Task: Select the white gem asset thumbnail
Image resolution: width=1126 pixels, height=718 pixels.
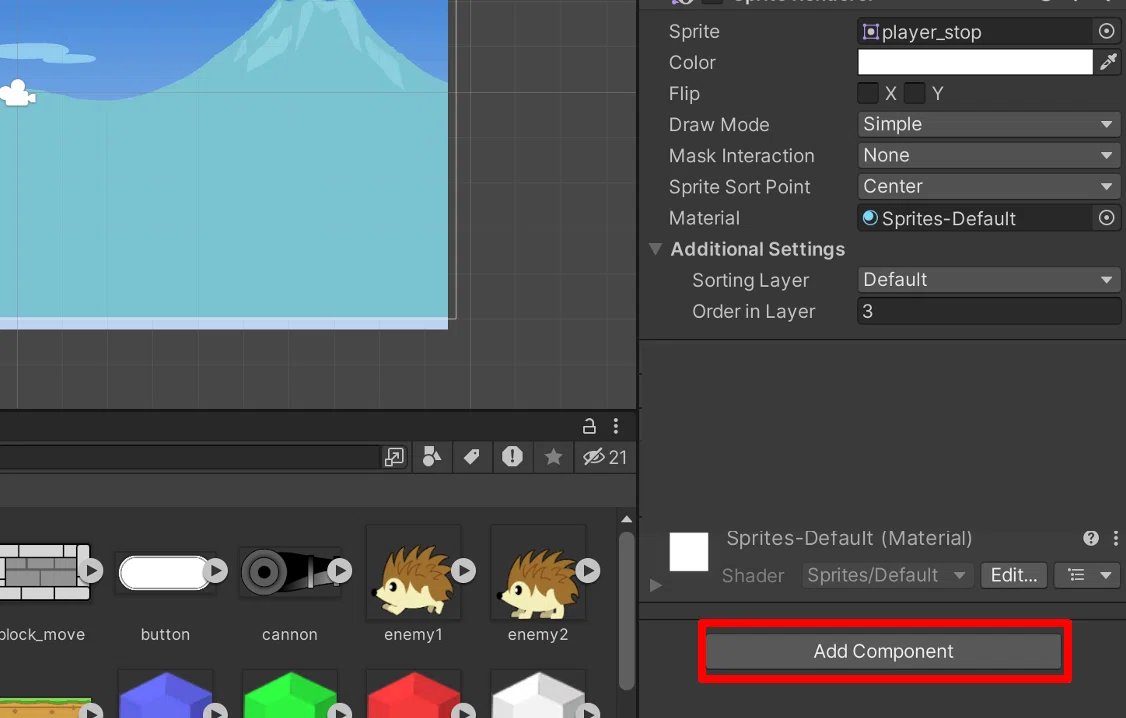Action: pos(538,695)
